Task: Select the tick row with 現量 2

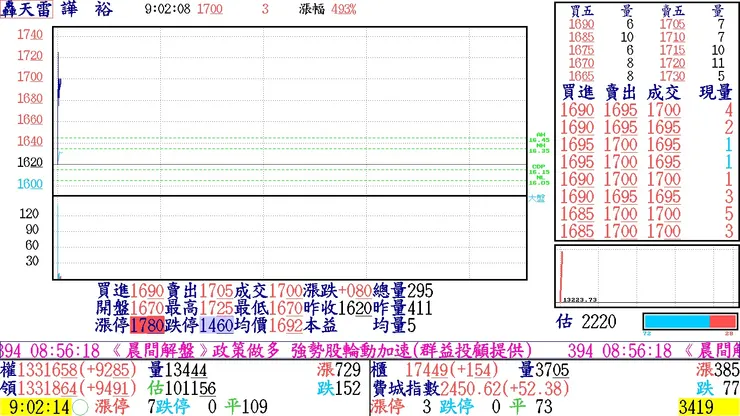Action: pyautogui.click(x=646, y=127)
